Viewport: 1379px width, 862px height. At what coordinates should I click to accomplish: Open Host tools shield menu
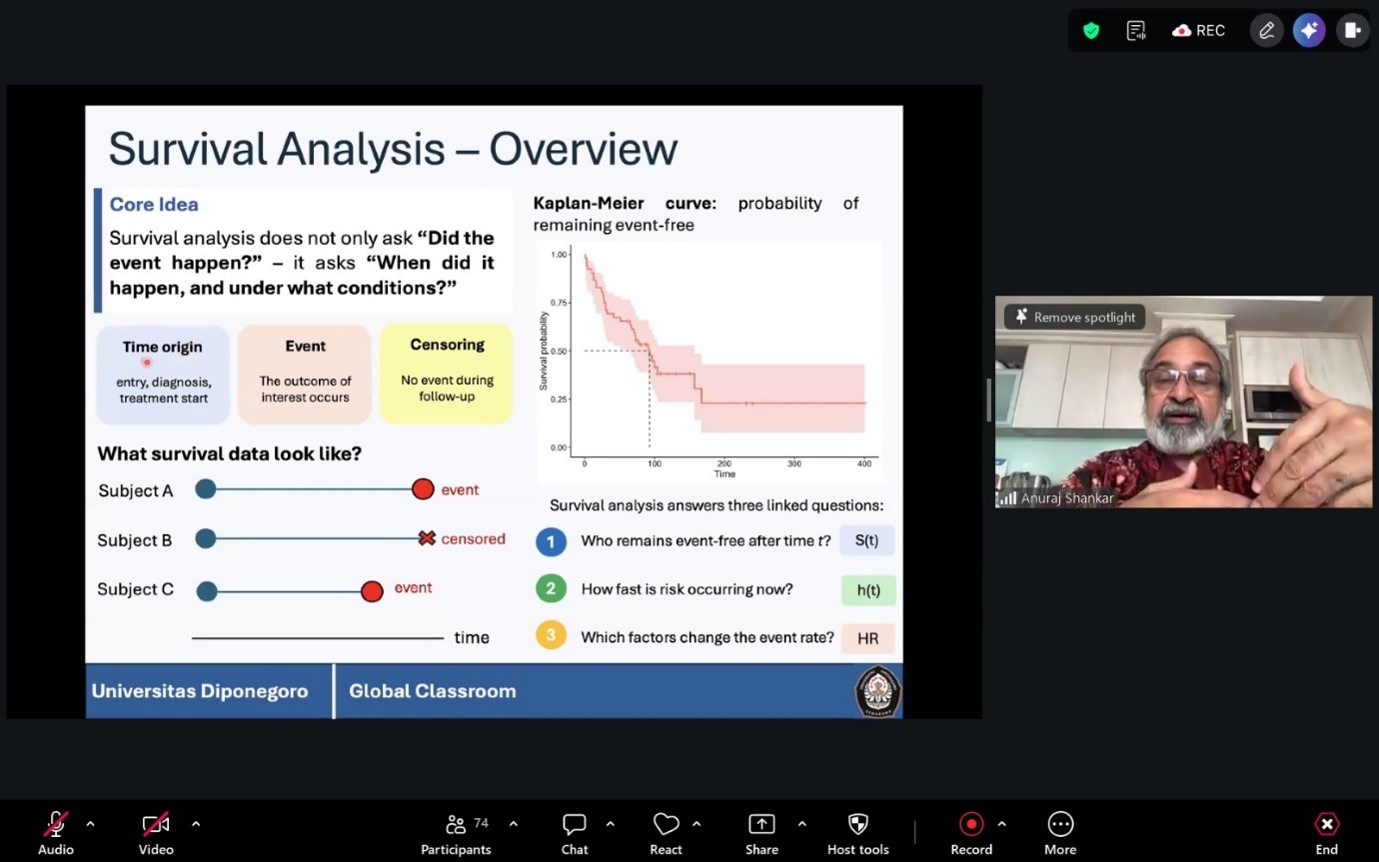[858, 832]
